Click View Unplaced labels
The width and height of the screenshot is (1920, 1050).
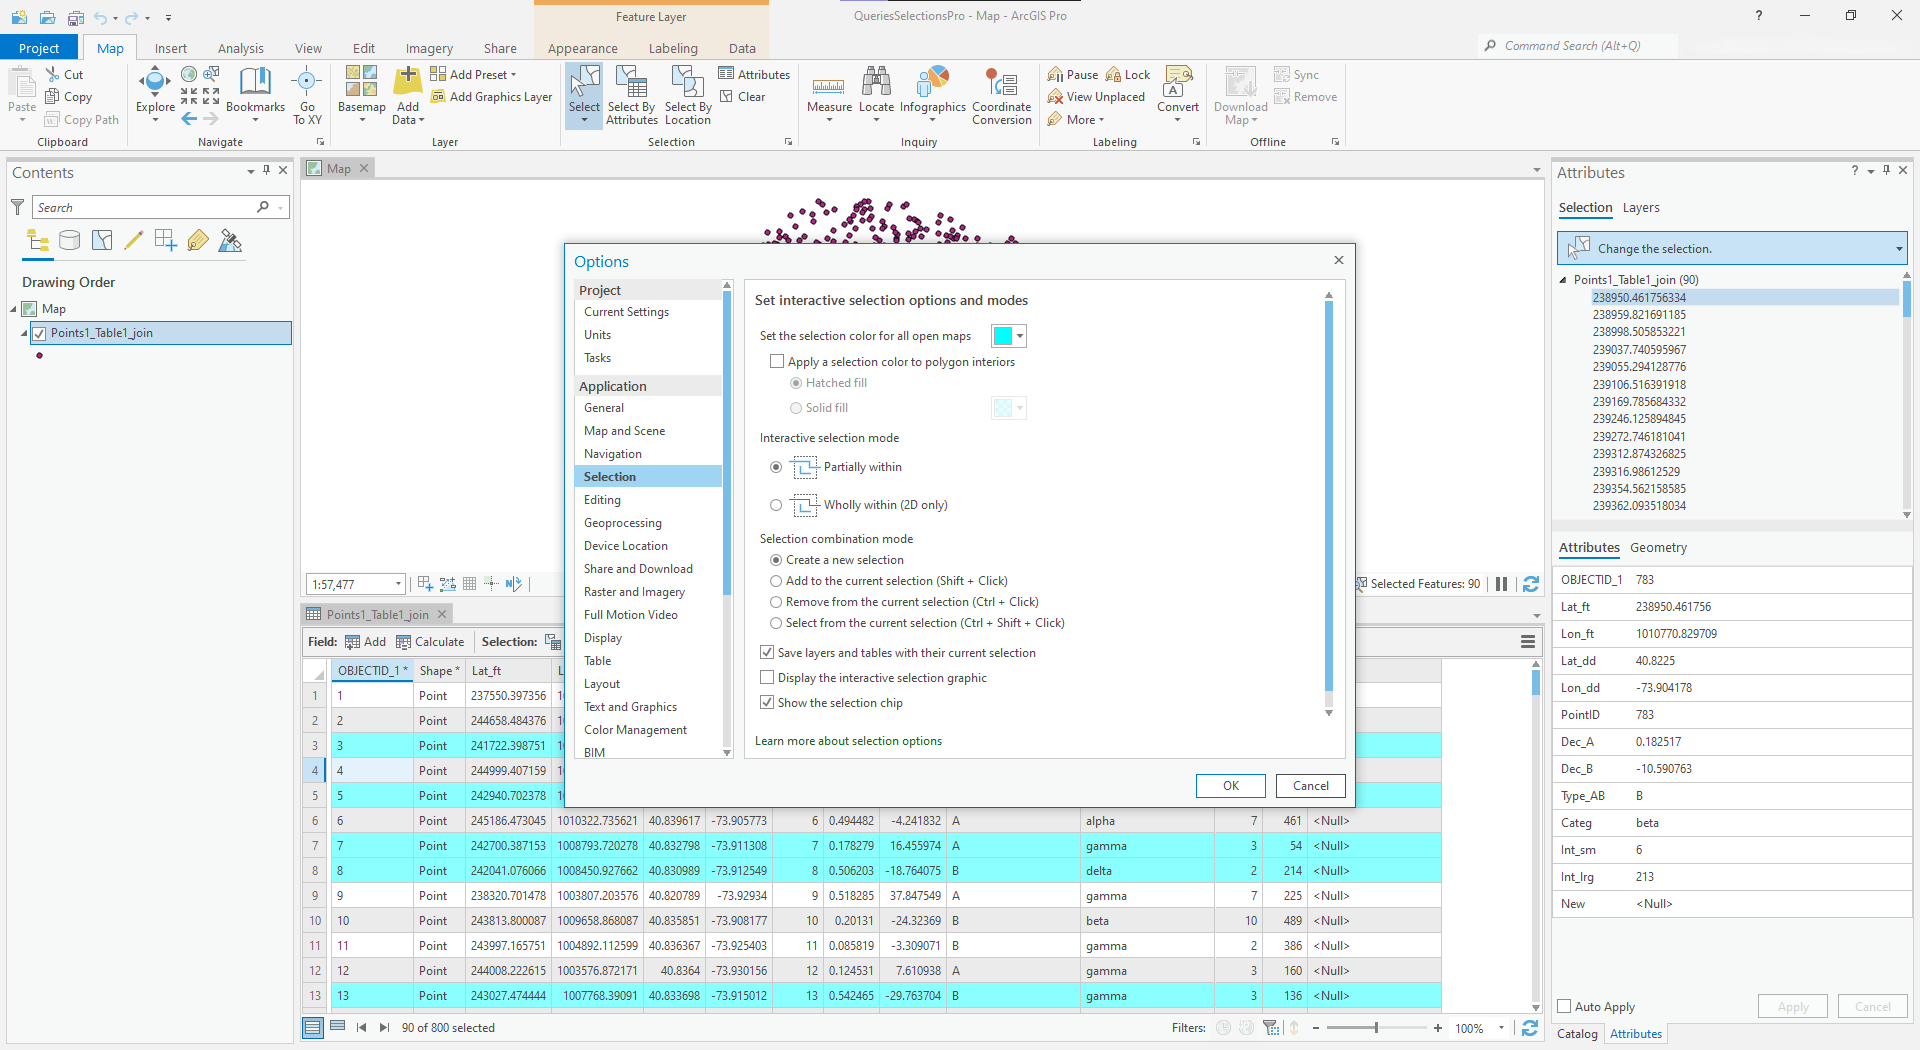click(x=1096, y=97)
